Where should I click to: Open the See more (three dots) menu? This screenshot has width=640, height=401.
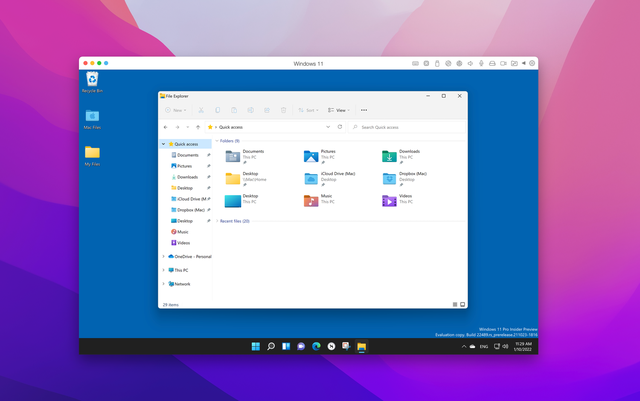click(364, 110)
